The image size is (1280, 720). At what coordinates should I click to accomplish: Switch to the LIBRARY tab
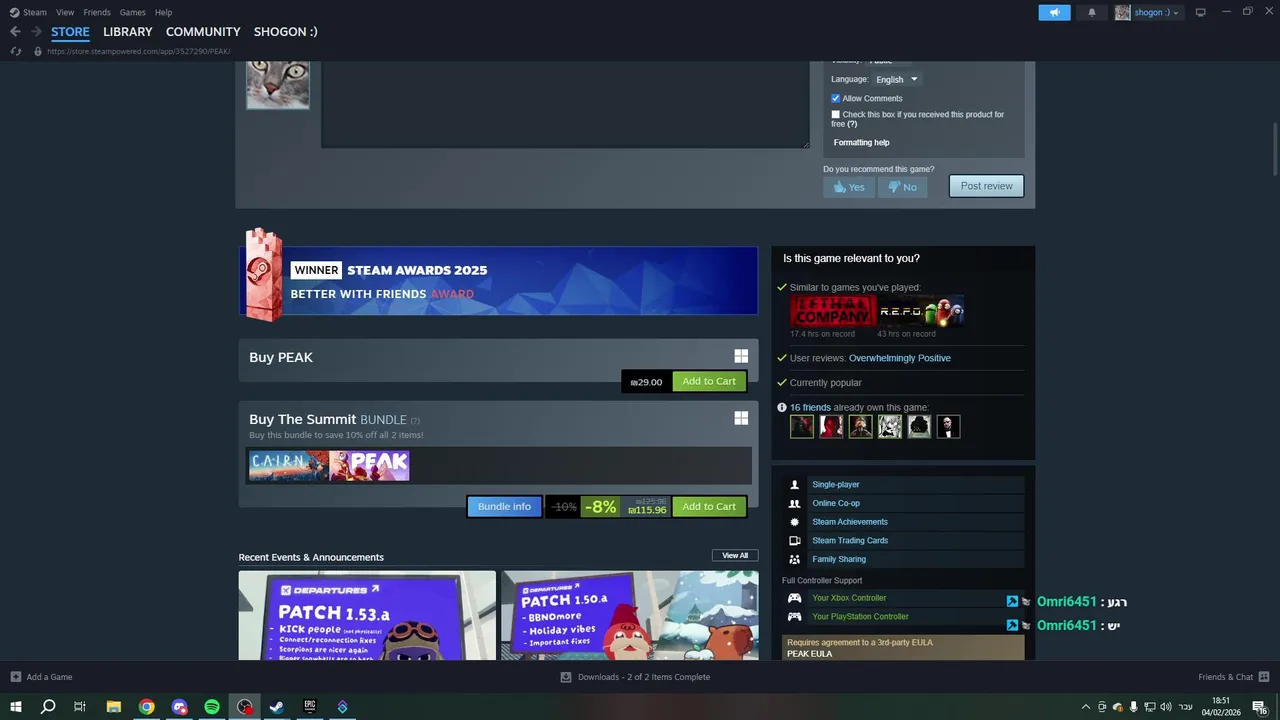[128, 32]
